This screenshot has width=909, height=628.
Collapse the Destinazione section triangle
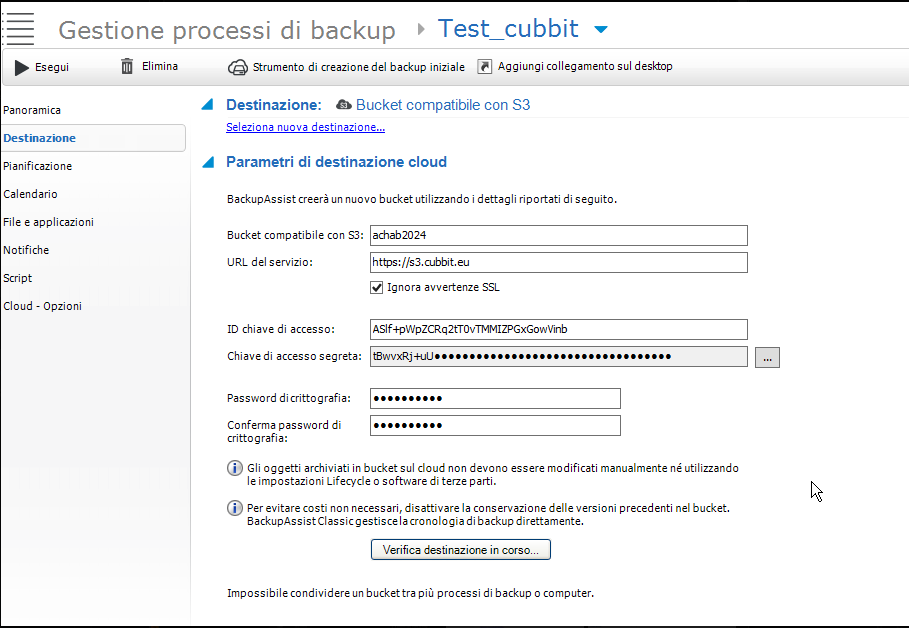(x=207, y=105)
